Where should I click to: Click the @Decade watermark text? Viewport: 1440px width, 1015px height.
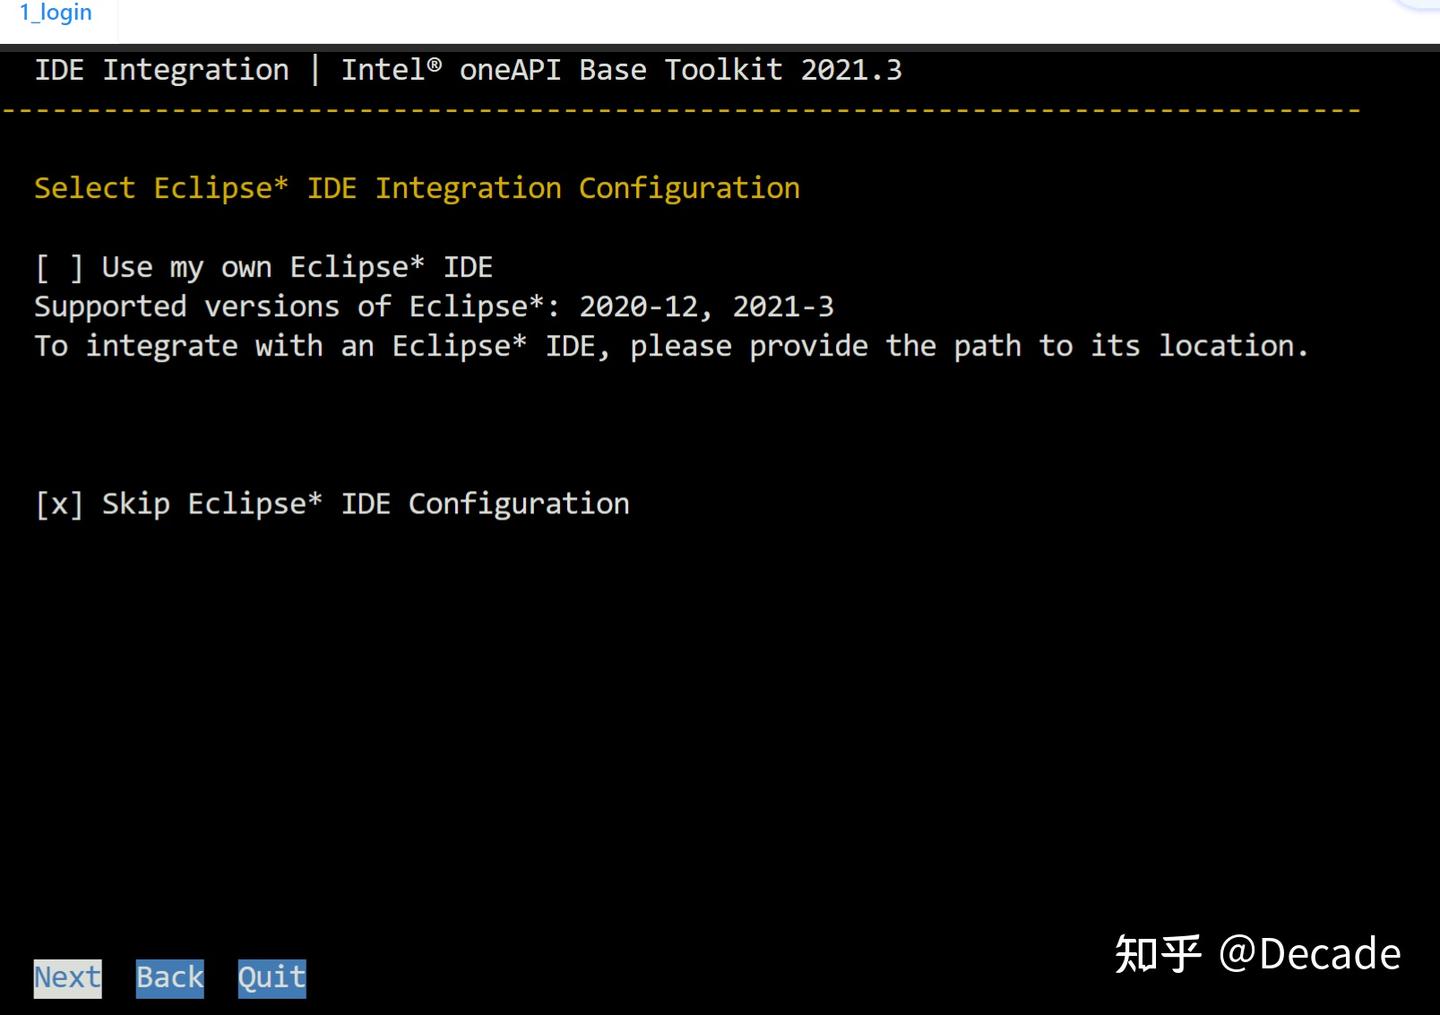1310,954
